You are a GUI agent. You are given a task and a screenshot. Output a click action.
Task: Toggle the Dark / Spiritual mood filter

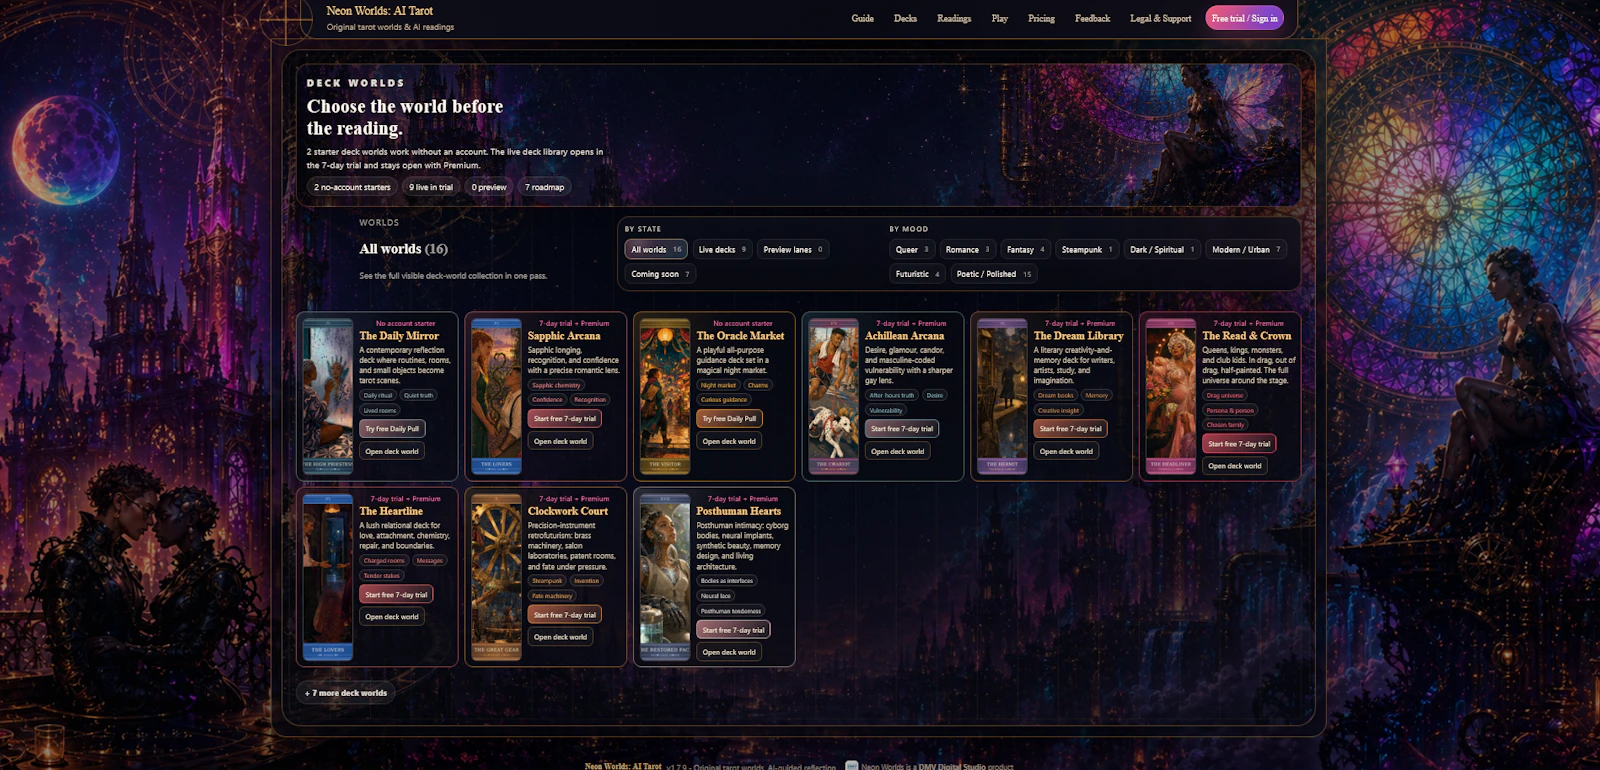[1162, 249]
